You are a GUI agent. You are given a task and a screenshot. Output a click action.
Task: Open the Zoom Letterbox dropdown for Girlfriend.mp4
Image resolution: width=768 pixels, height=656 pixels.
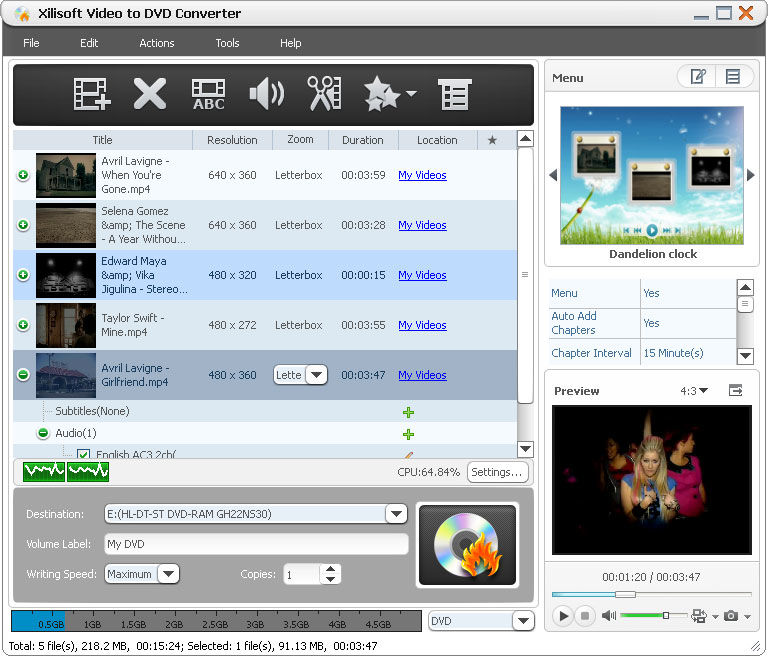tap(316, 375)
